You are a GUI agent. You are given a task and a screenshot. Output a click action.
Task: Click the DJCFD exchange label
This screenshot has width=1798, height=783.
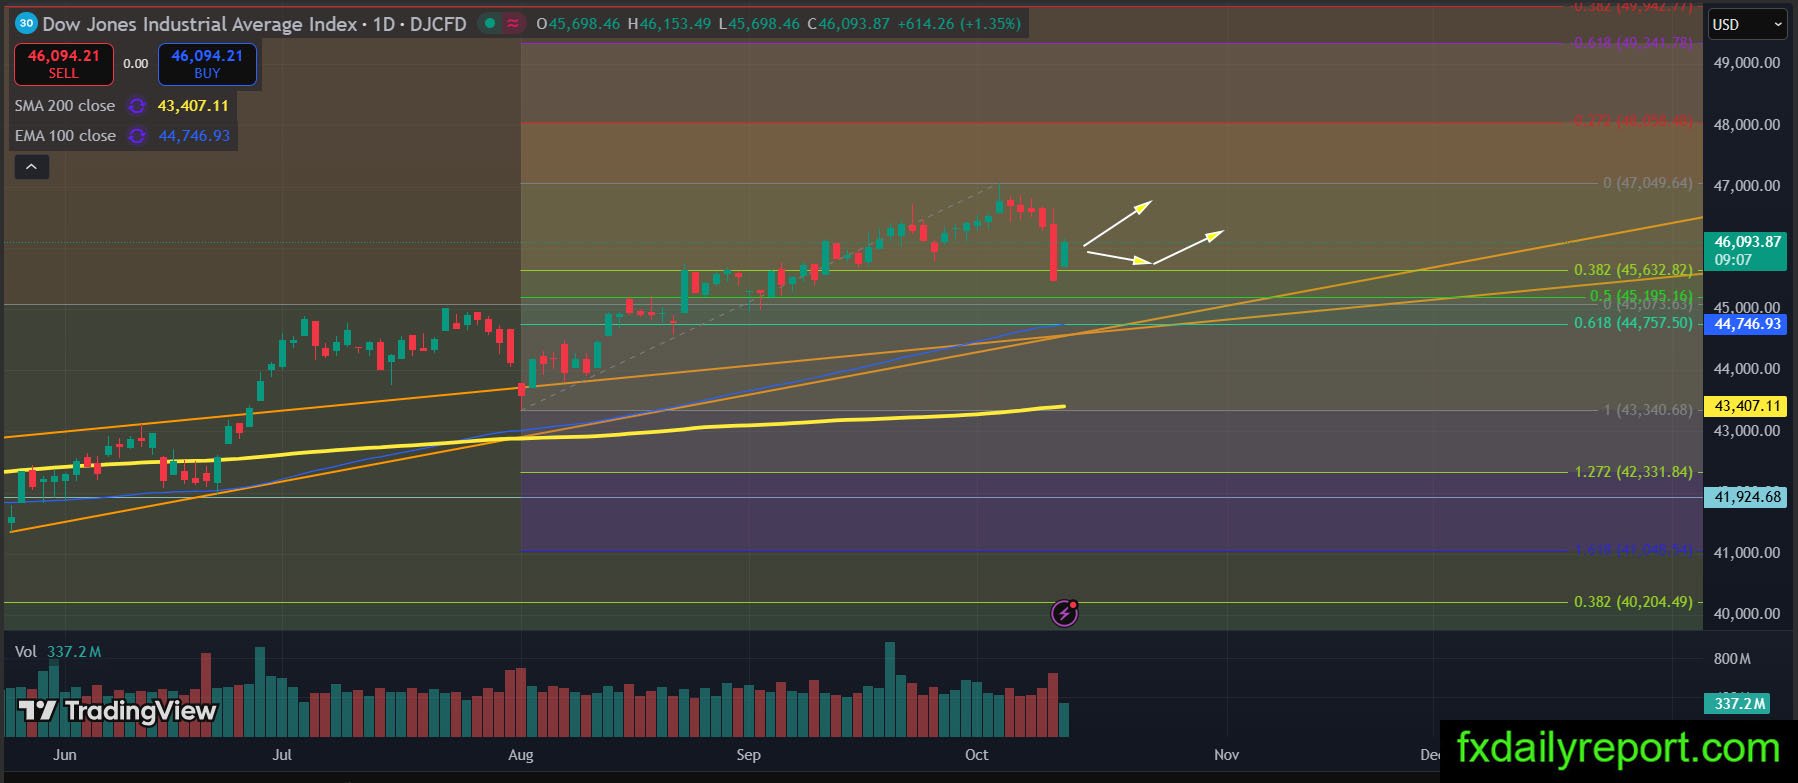(438, 23)
